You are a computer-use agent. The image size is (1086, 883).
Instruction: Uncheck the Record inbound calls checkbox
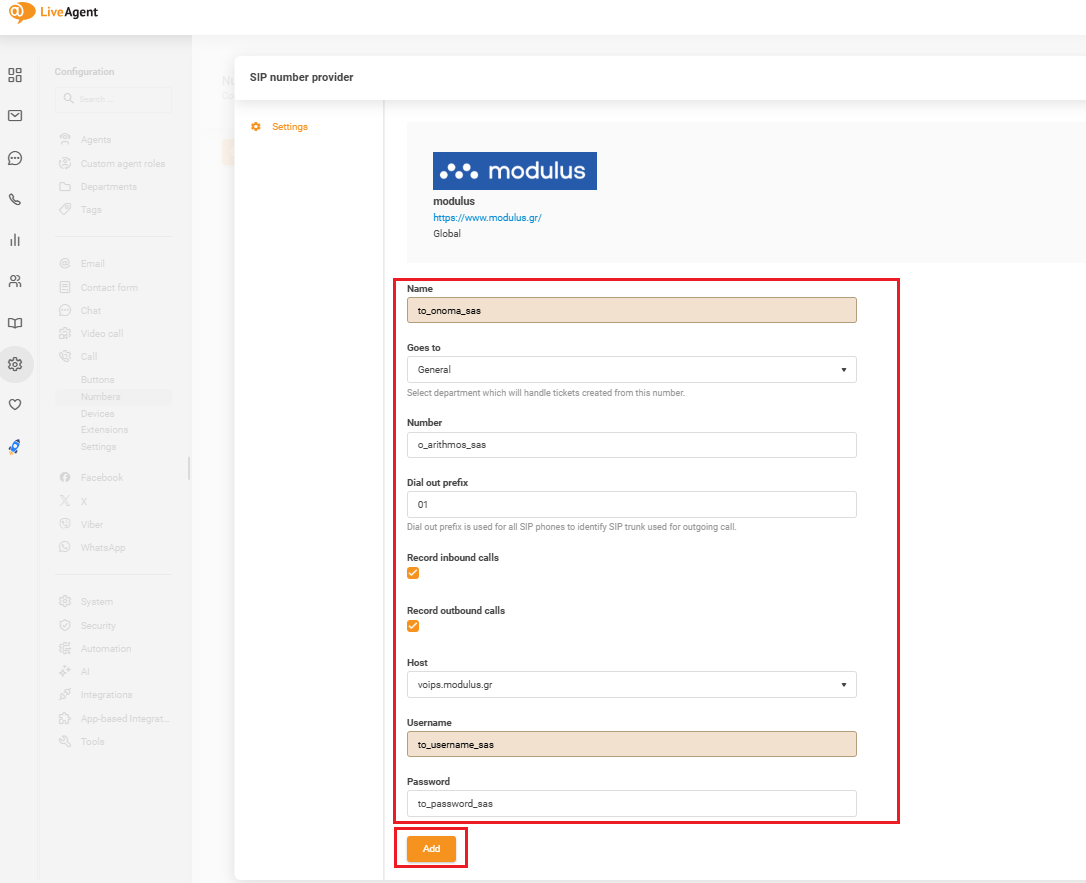click(413, 573)
